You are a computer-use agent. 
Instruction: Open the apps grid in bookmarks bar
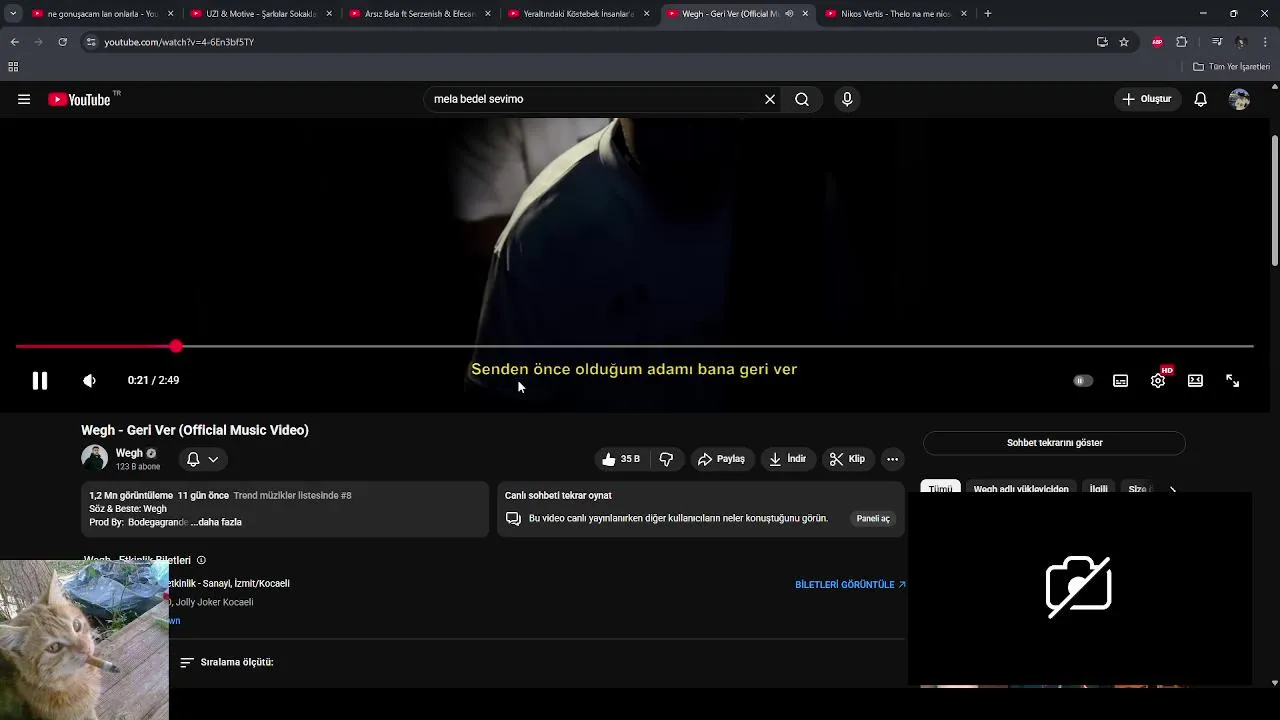click(x=13, y=67)
